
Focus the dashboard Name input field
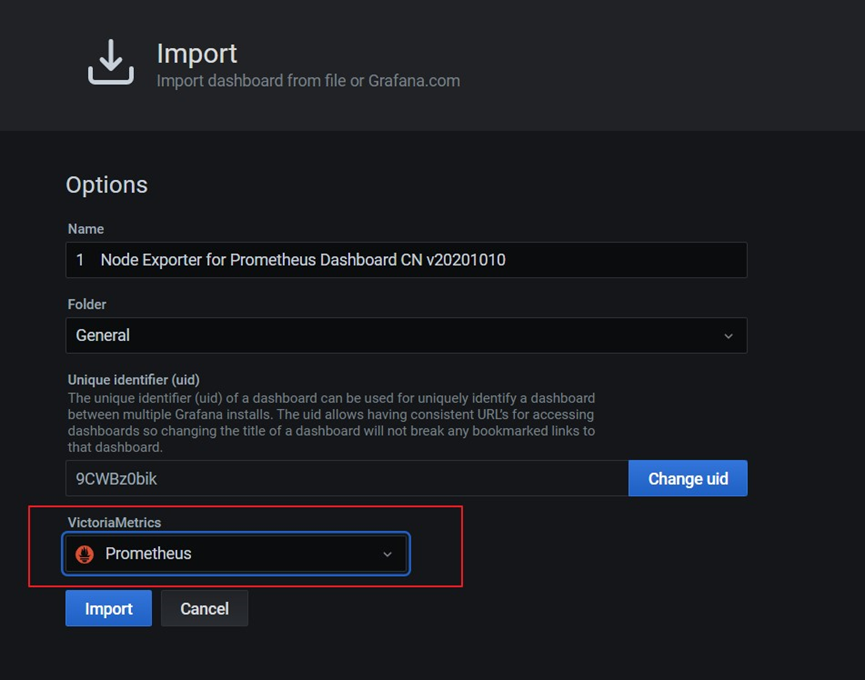point(405,260)
